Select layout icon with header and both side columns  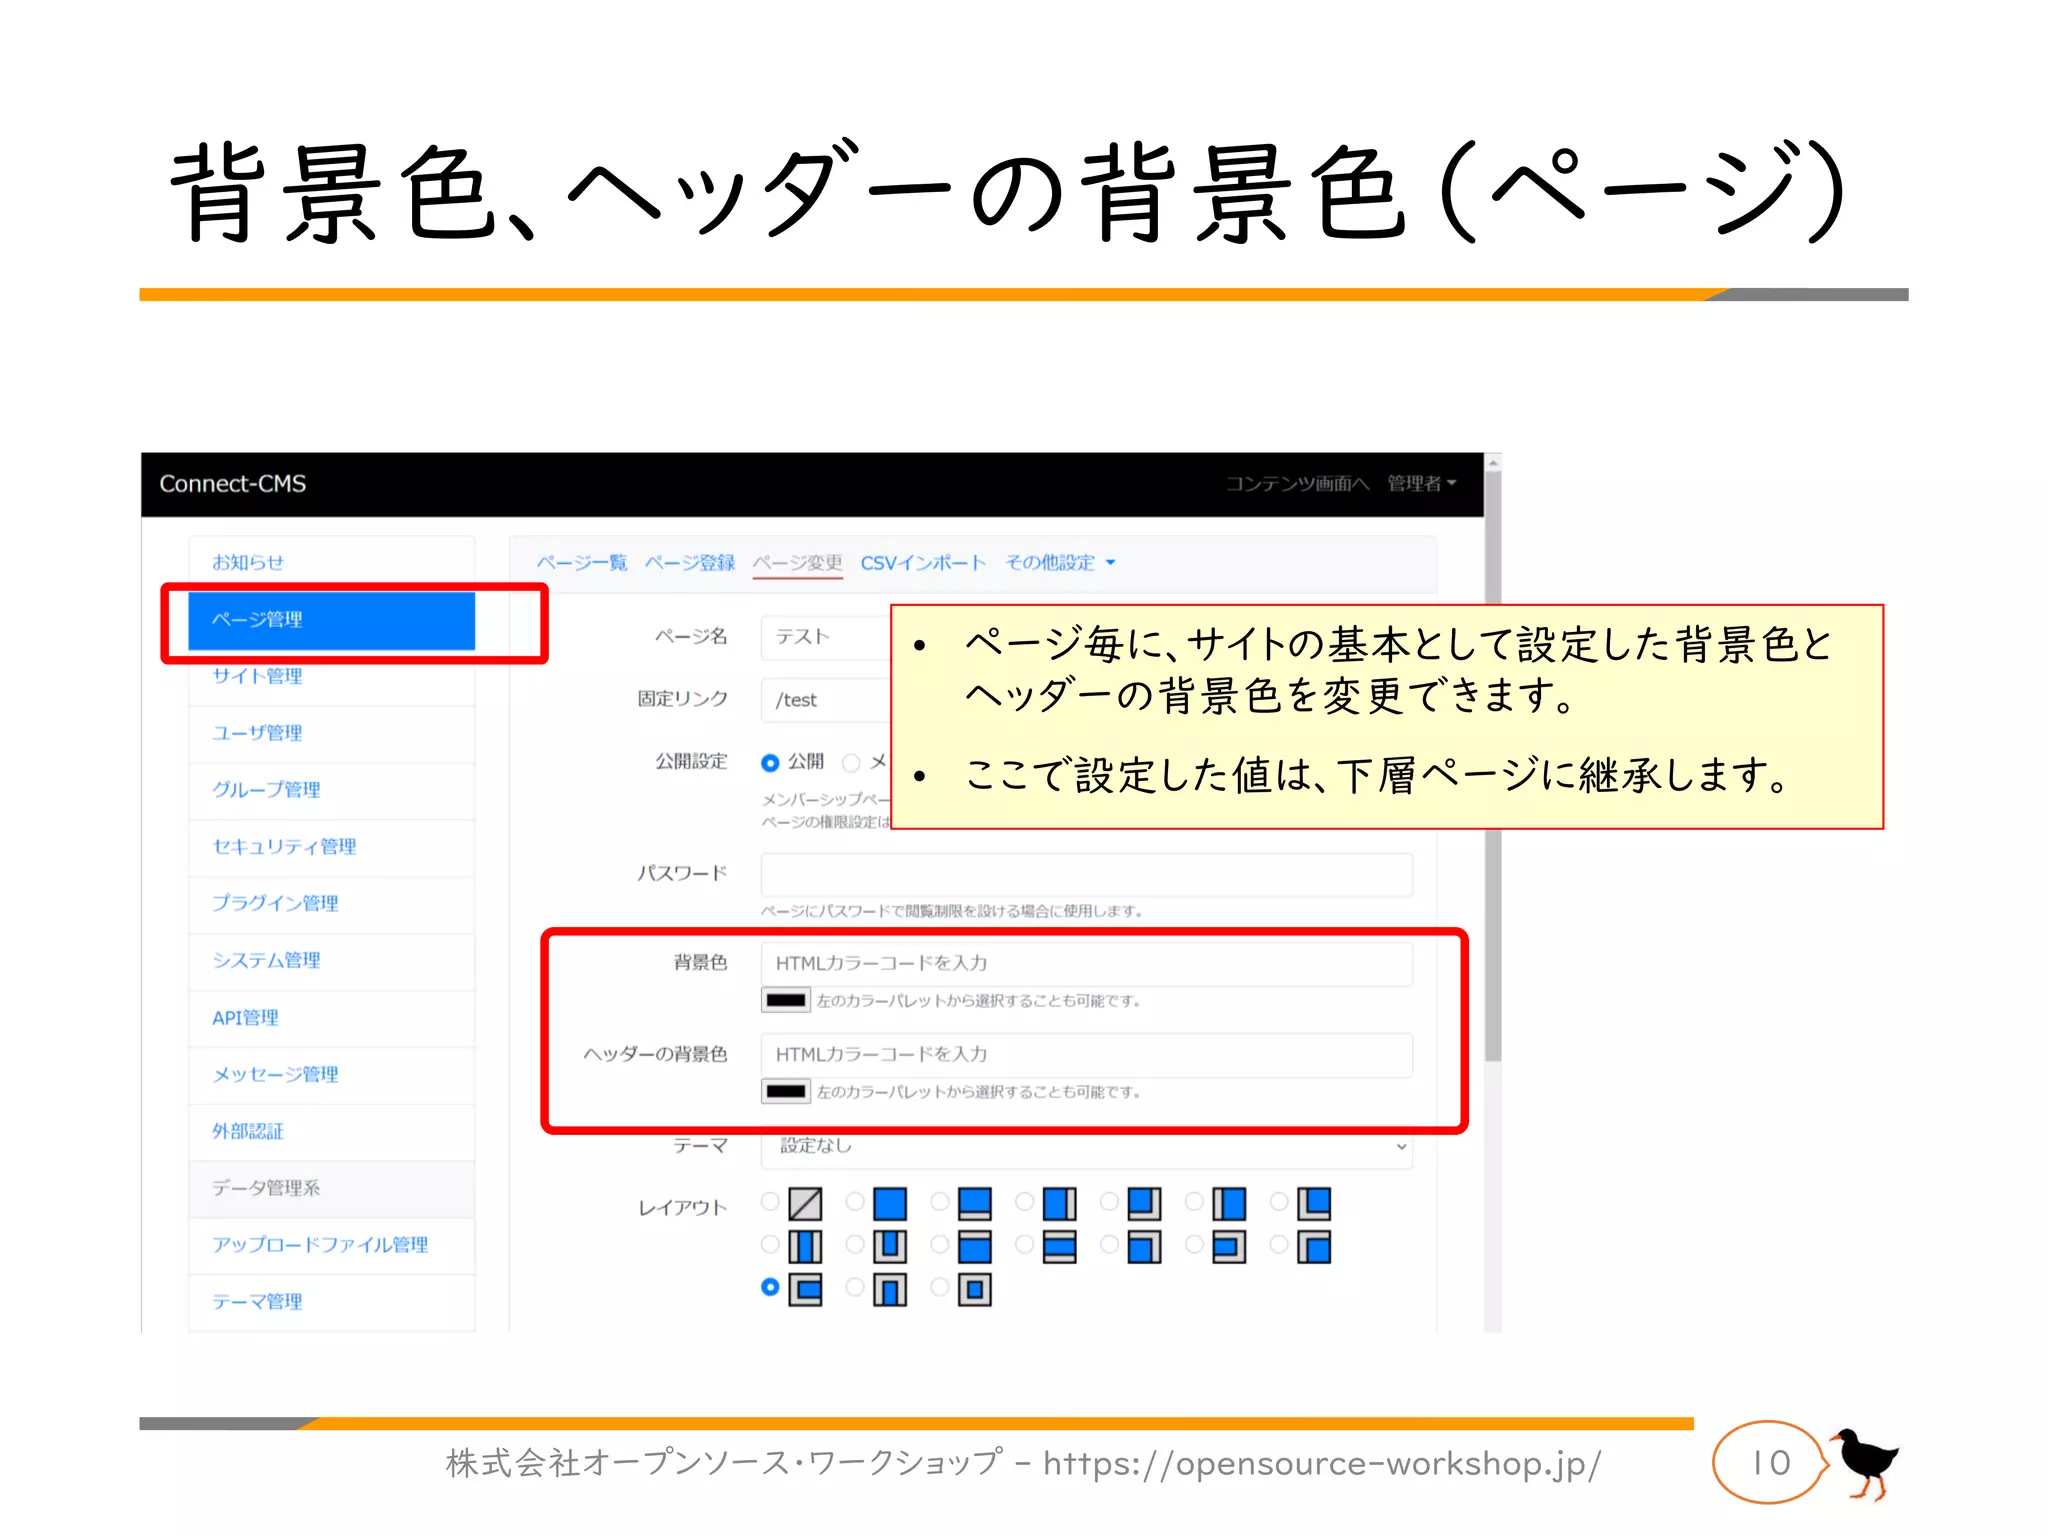pyautogui.click(x=890, y=1290)
